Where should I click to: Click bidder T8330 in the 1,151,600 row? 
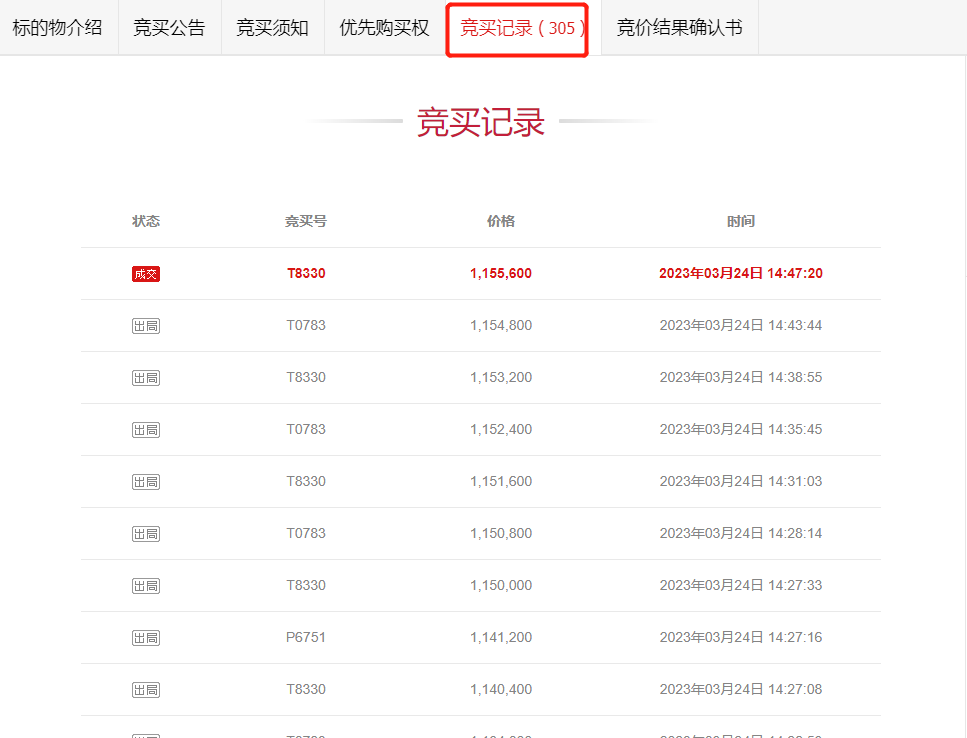[x=306, y=481]
